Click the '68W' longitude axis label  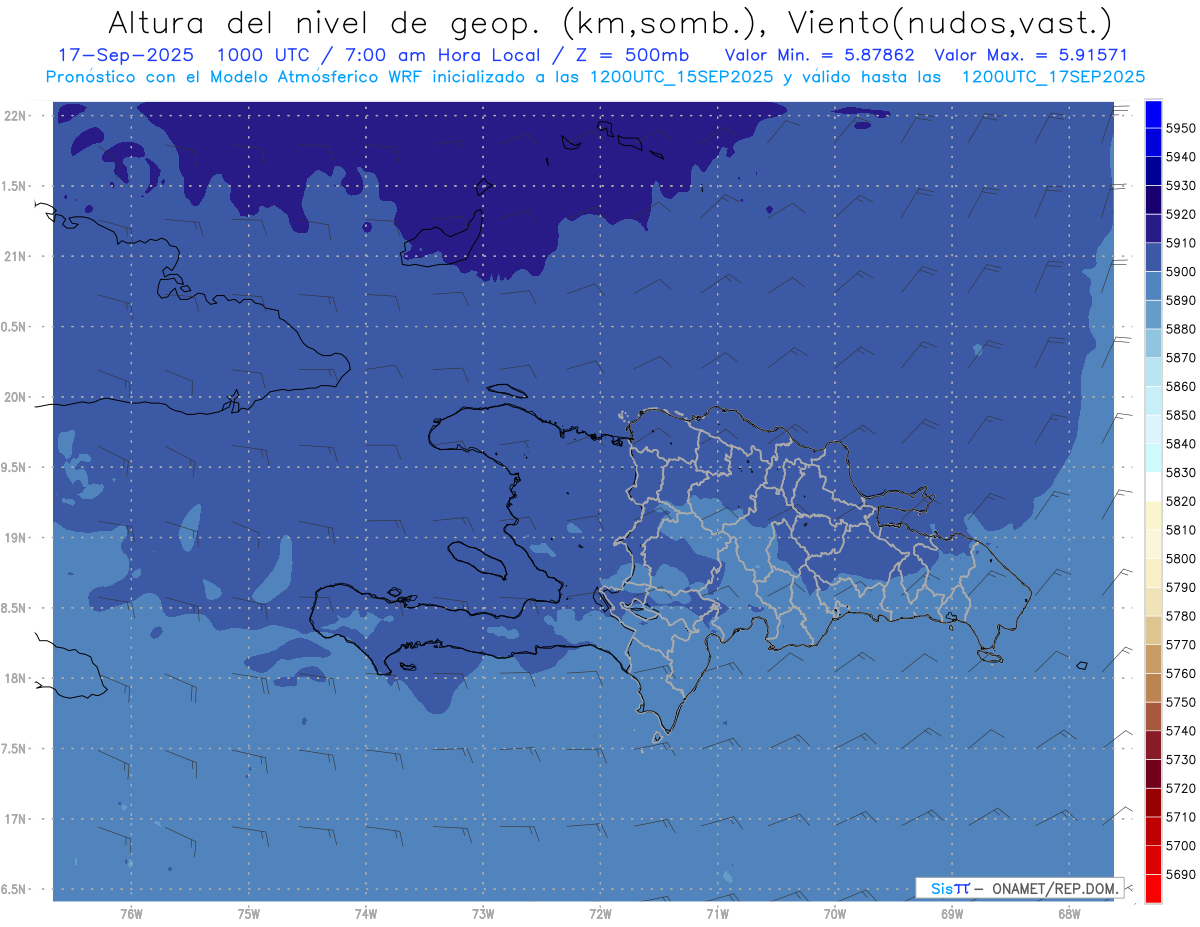(1068, 914)
